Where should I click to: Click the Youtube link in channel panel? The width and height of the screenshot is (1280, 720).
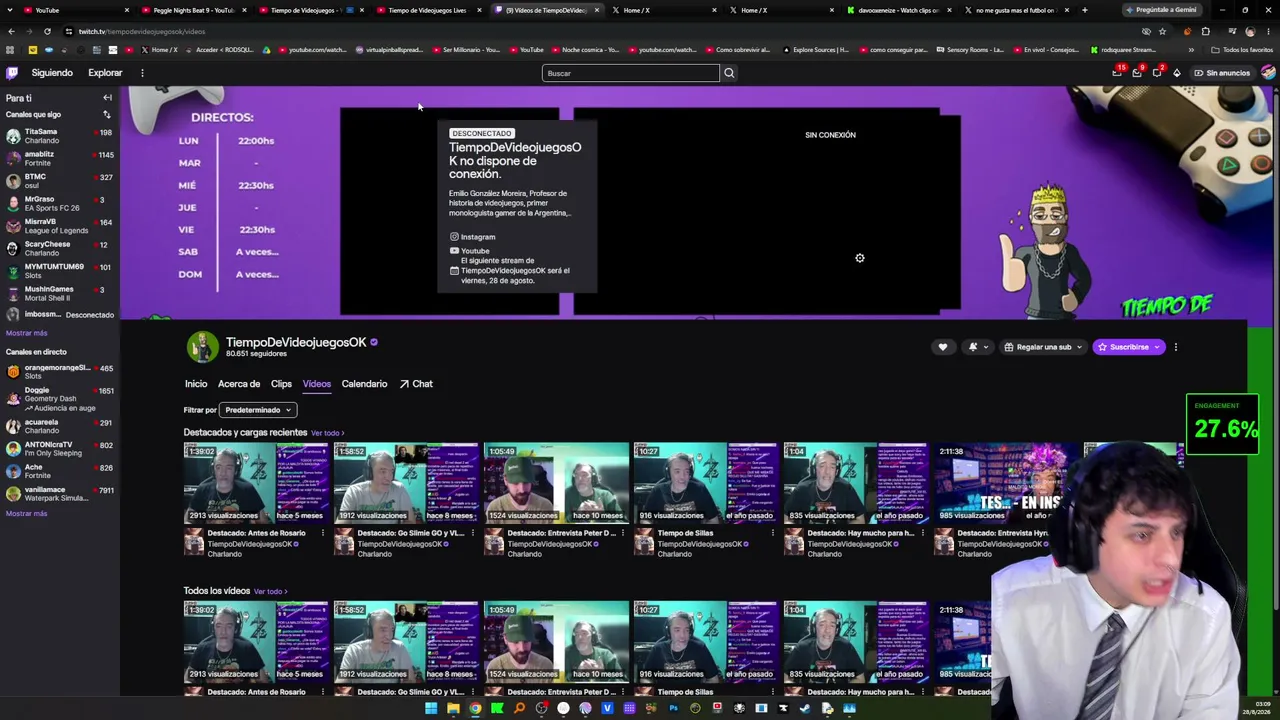point(470,251)
